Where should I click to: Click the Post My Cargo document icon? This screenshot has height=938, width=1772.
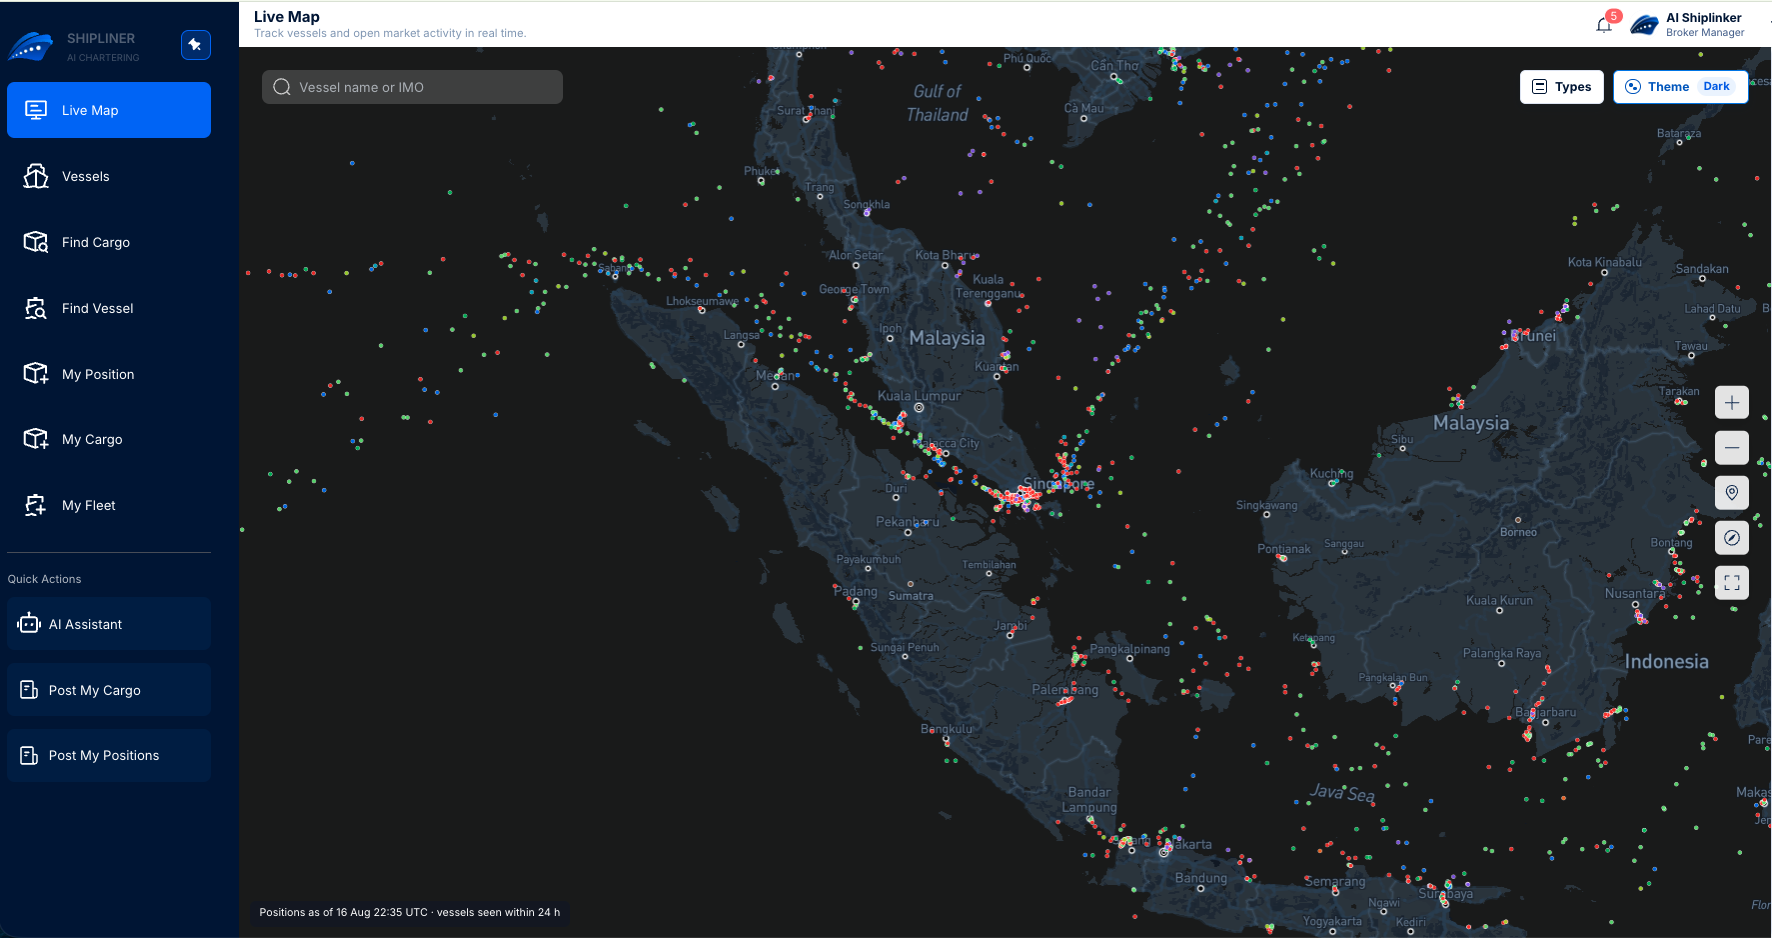[29, 690]
